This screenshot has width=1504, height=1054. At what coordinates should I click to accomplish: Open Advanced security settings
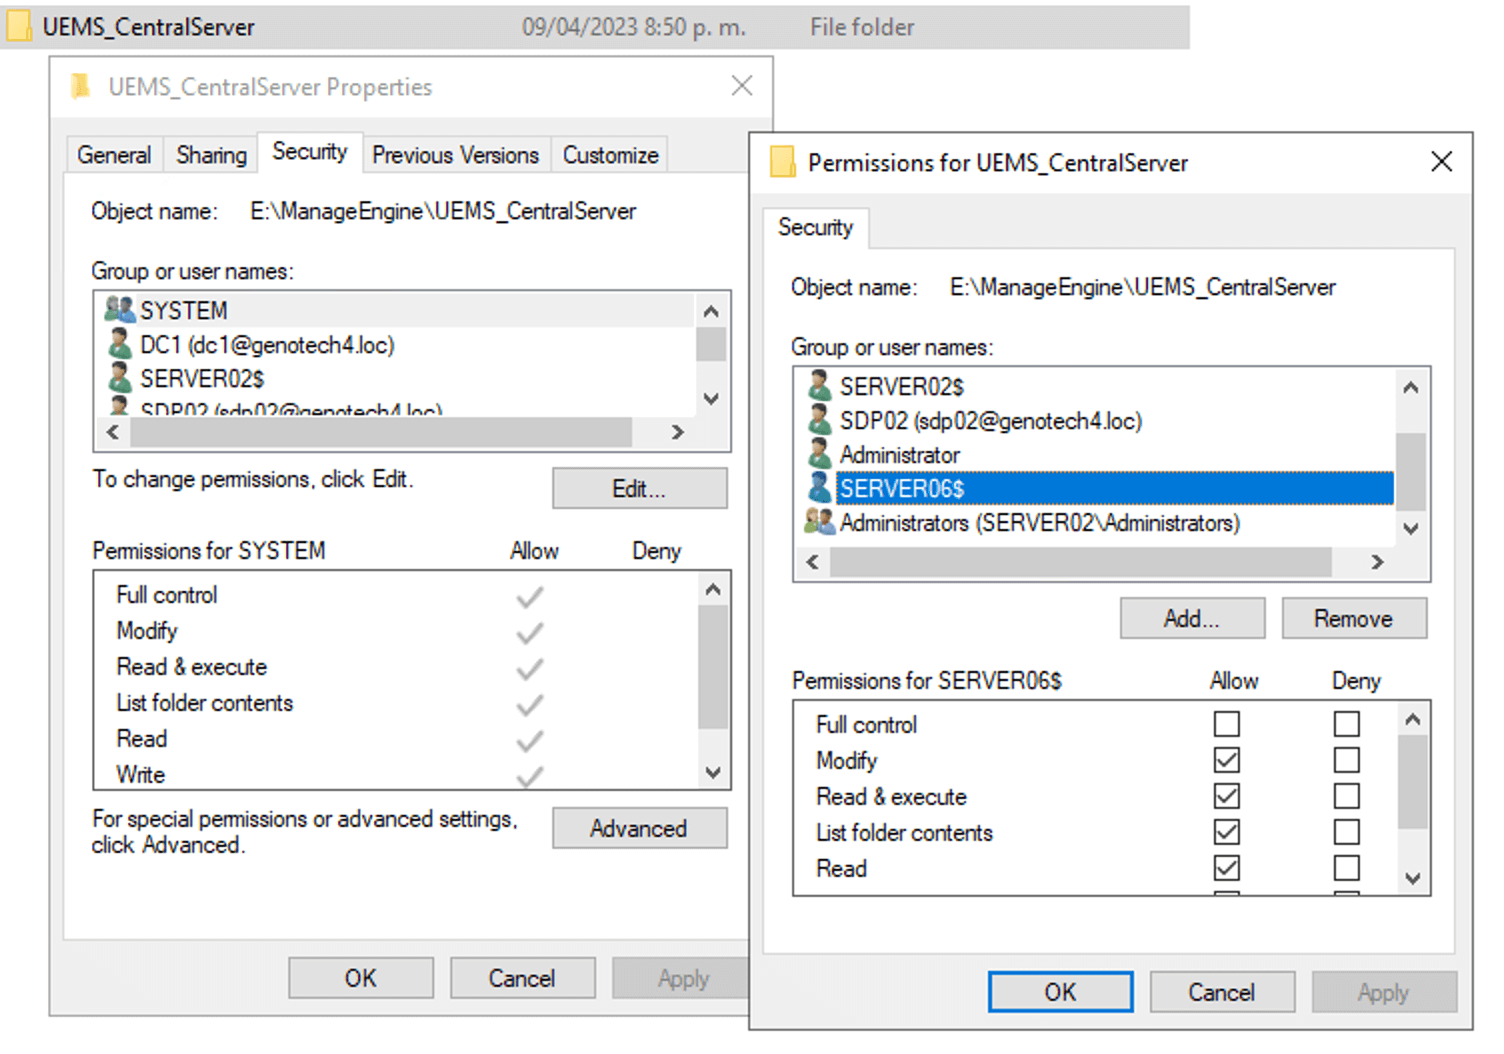coord(639,828)
